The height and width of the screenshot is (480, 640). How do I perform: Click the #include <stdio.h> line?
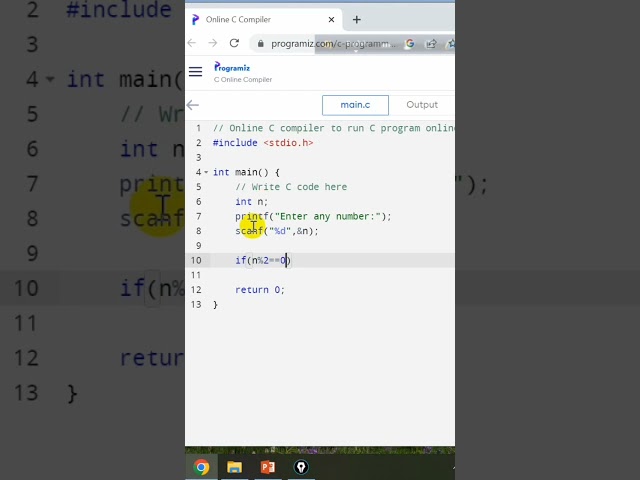point(263,143)
